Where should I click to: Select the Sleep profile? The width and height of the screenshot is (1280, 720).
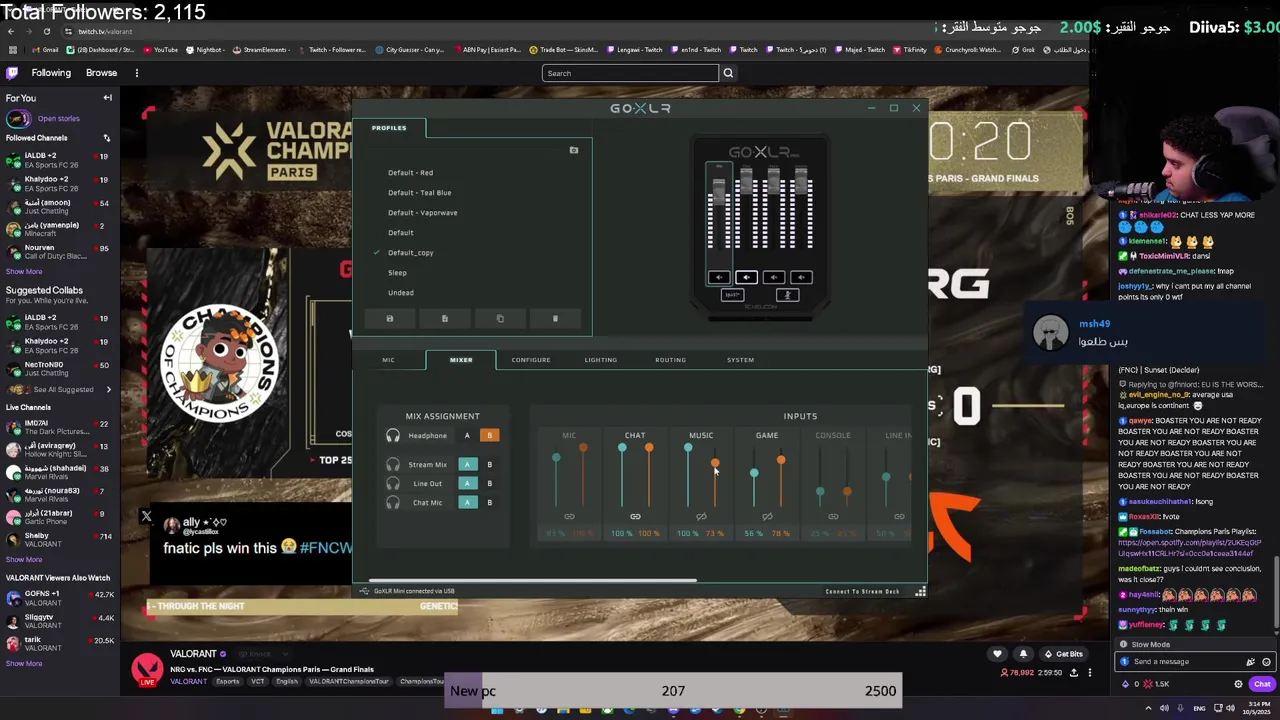tap(397, 273)
